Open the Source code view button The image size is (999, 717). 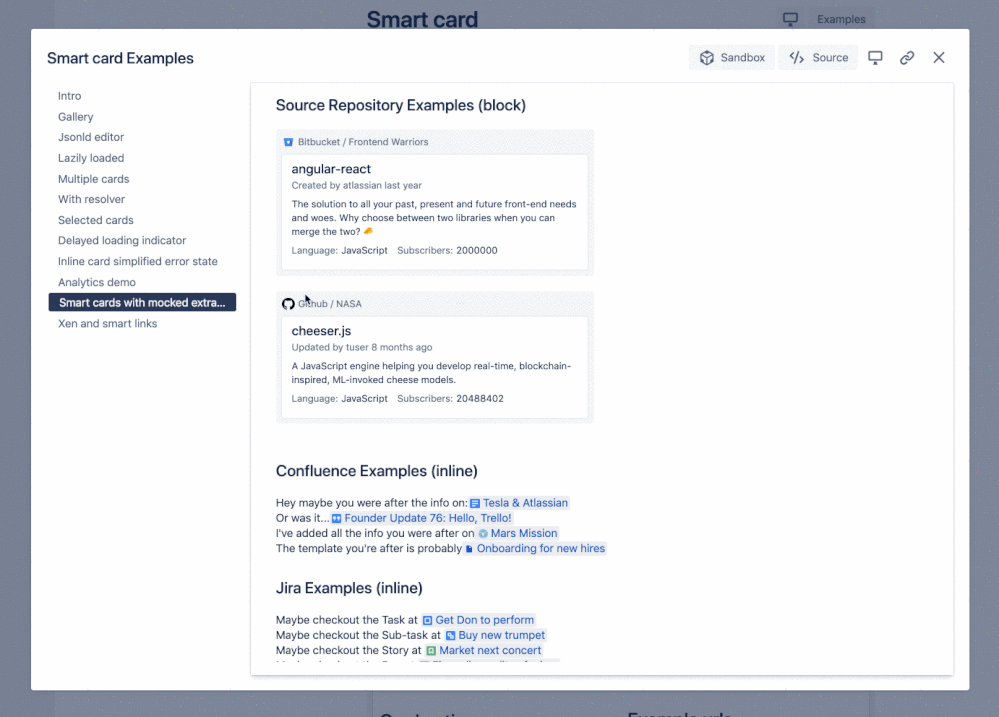coord(818,57)
